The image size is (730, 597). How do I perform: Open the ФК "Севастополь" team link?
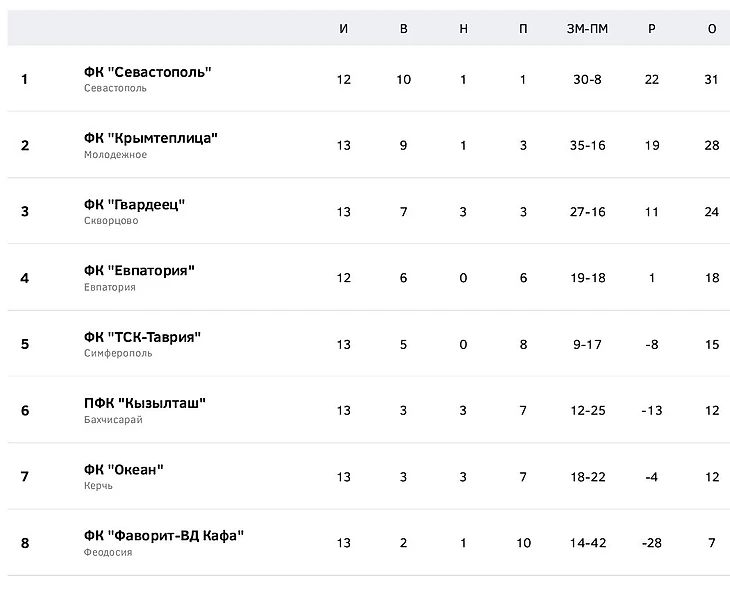[148, 72]
